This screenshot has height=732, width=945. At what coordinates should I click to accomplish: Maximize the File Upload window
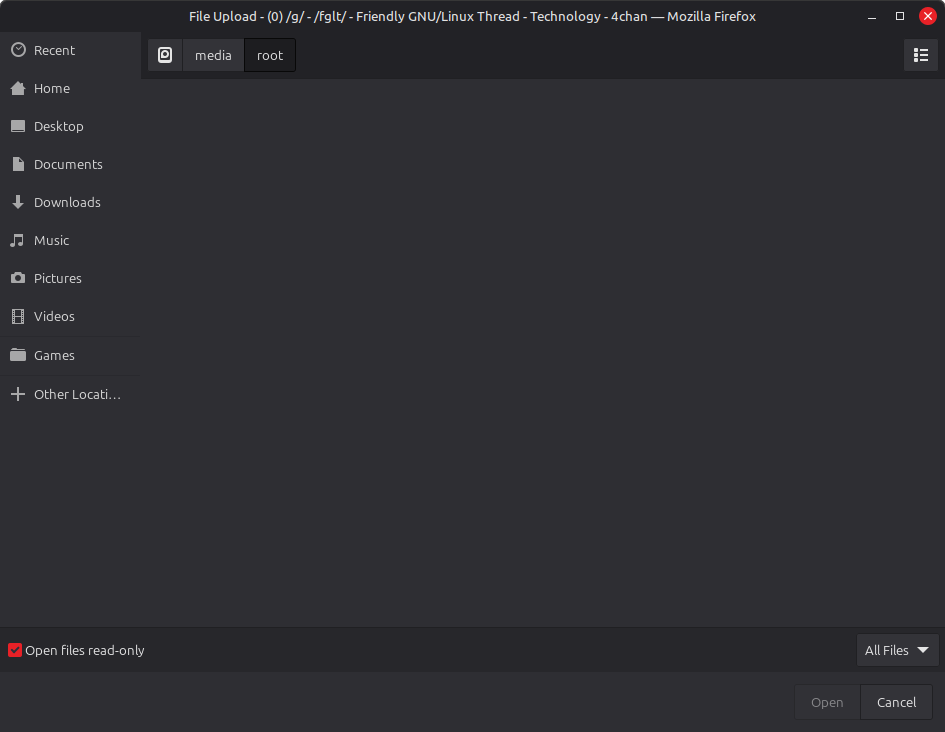(900, 16)
